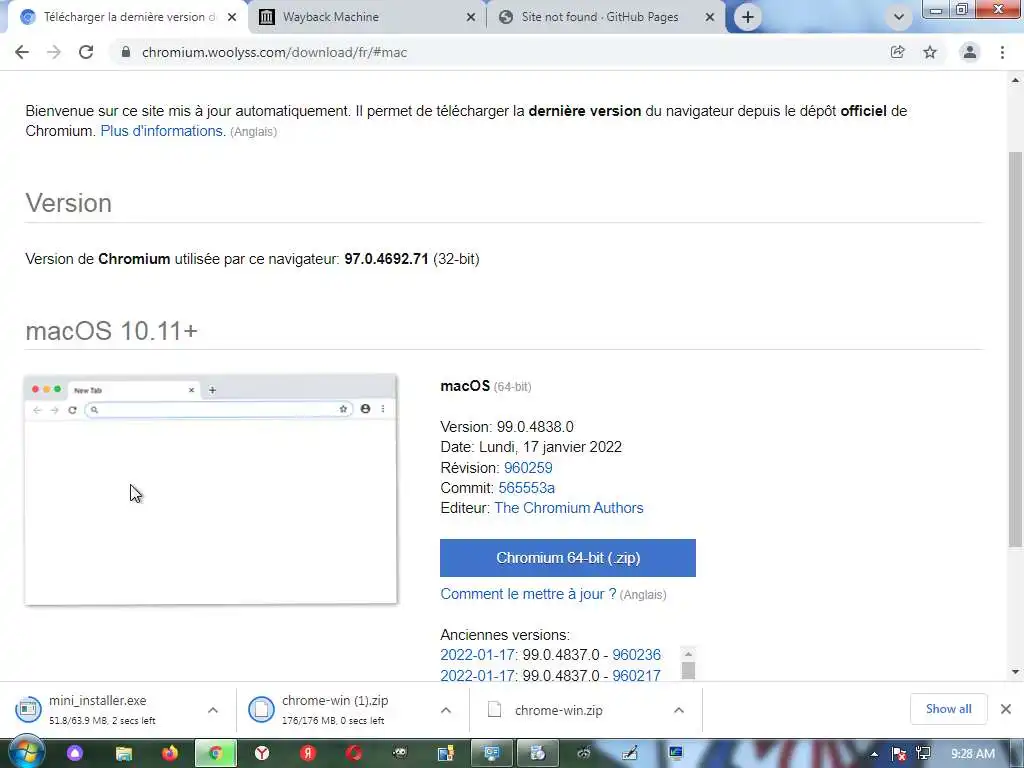The width and height of the screenshot is (1024, 768).
Task: Click the Chrome taskbar button
Action: pos(216,754)
